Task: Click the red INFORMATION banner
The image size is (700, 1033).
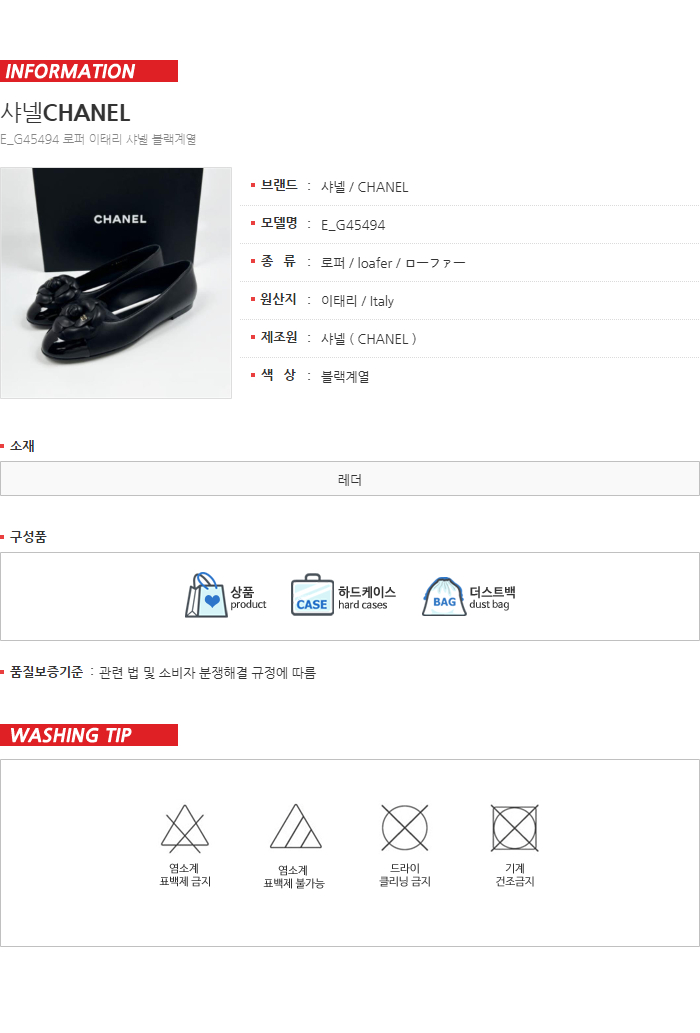Action: 89,71
